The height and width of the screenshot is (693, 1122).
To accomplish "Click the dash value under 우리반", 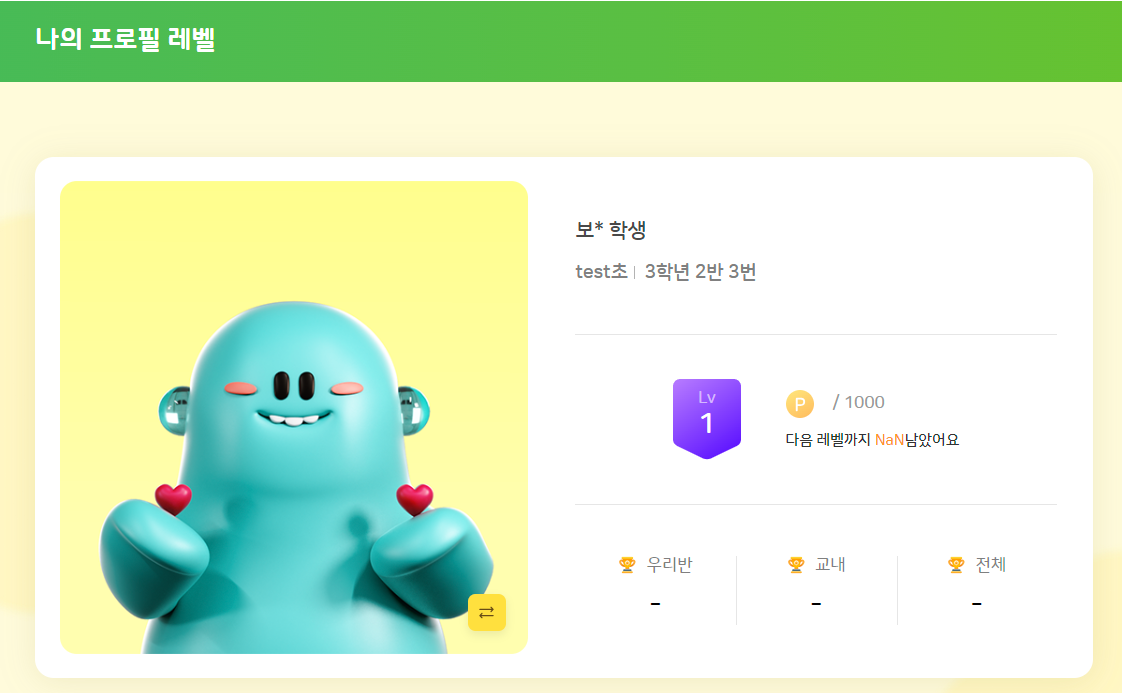I will point(655,604).
